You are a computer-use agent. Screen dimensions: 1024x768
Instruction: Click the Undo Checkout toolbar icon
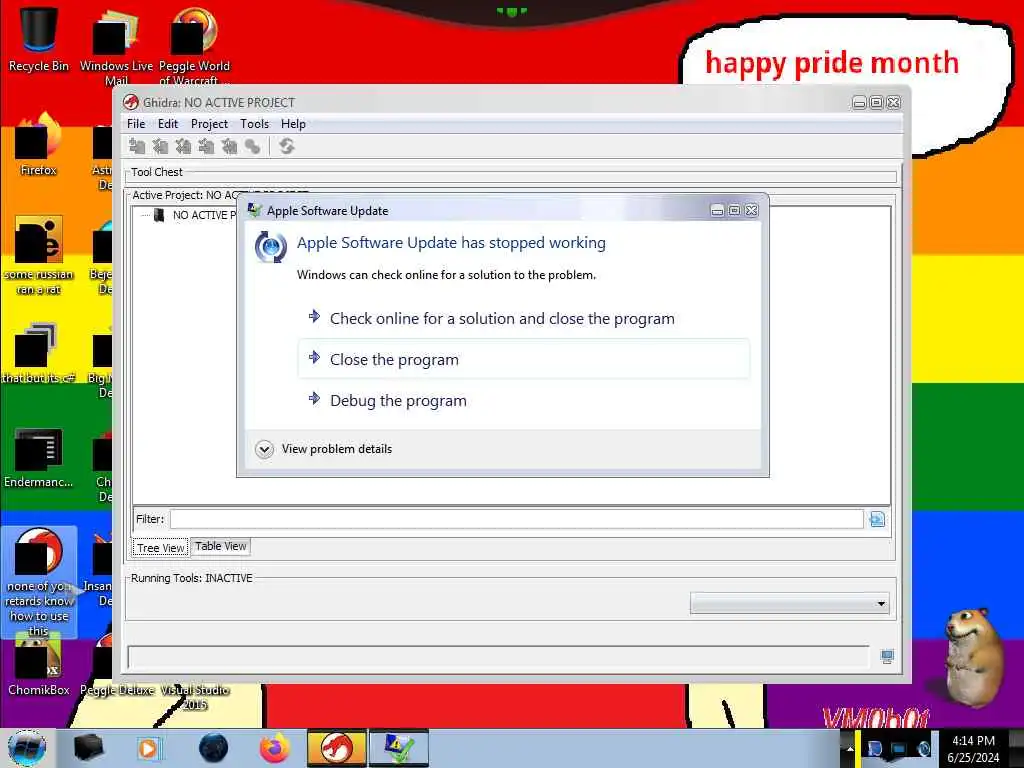[229, 146]
